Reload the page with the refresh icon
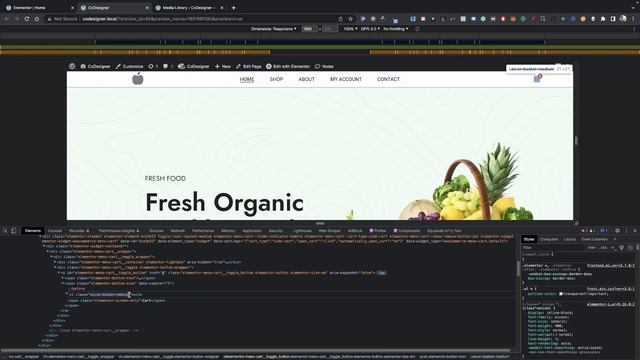The image size is (640, 360). pyautogui.click(x=27, y=19)
